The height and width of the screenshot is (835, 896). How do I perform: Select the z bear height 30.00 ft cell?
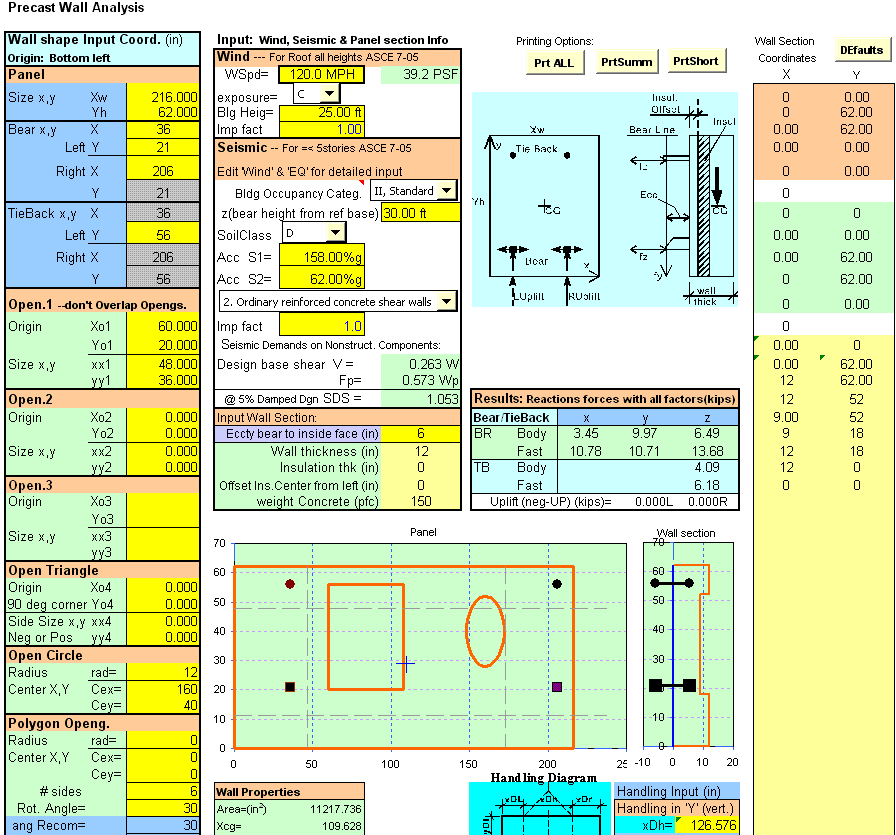[420, 212]
